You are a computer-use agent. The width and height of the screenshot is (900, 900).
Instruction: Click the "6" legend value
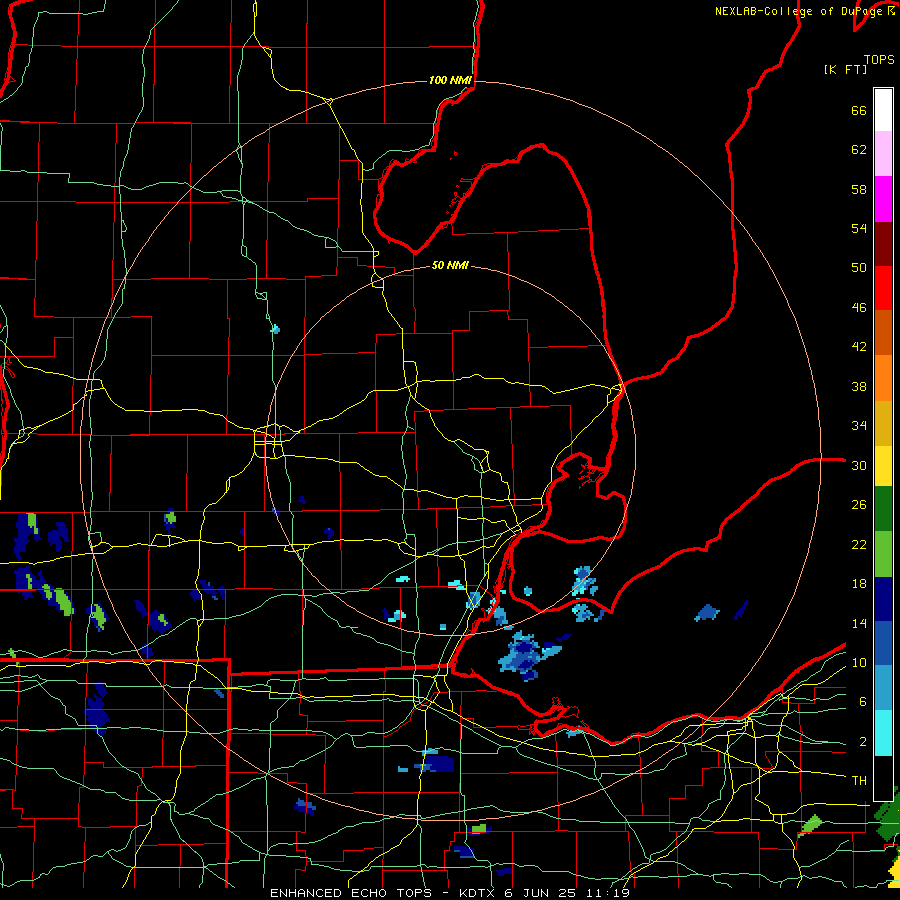click(x=863, y=702)
